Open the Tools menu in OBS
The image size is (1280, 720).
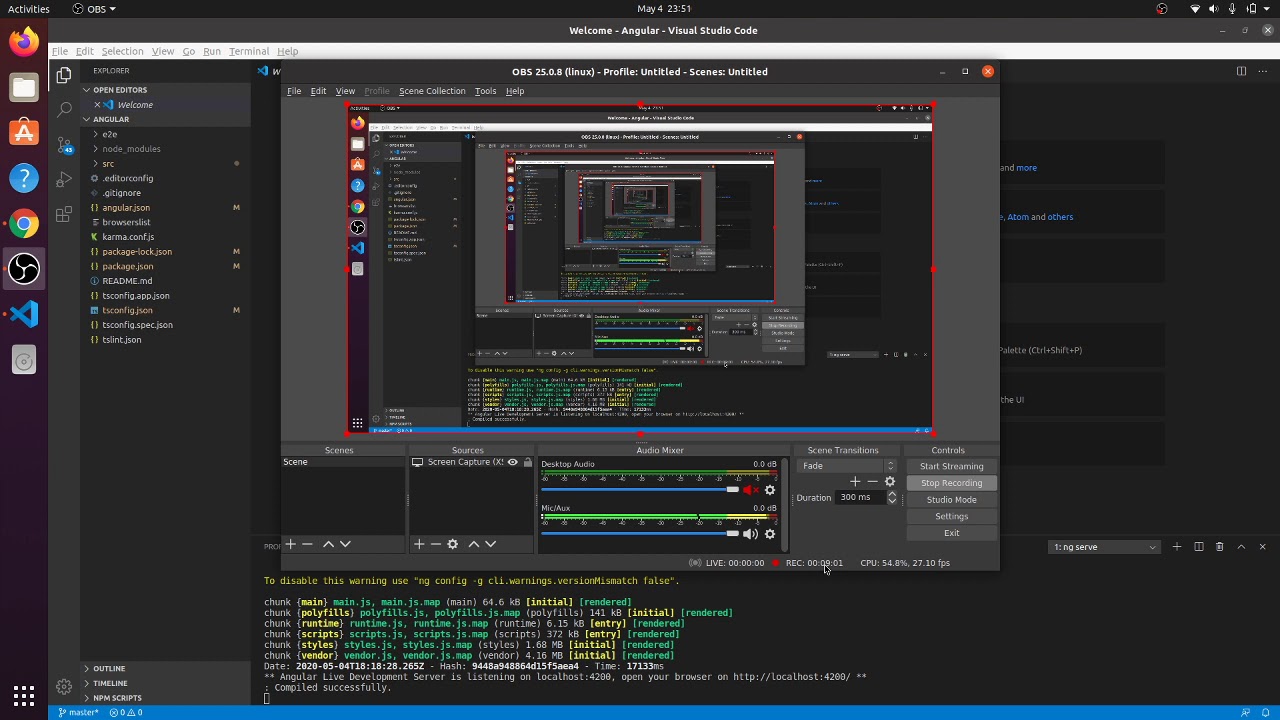tap(485, 91)
